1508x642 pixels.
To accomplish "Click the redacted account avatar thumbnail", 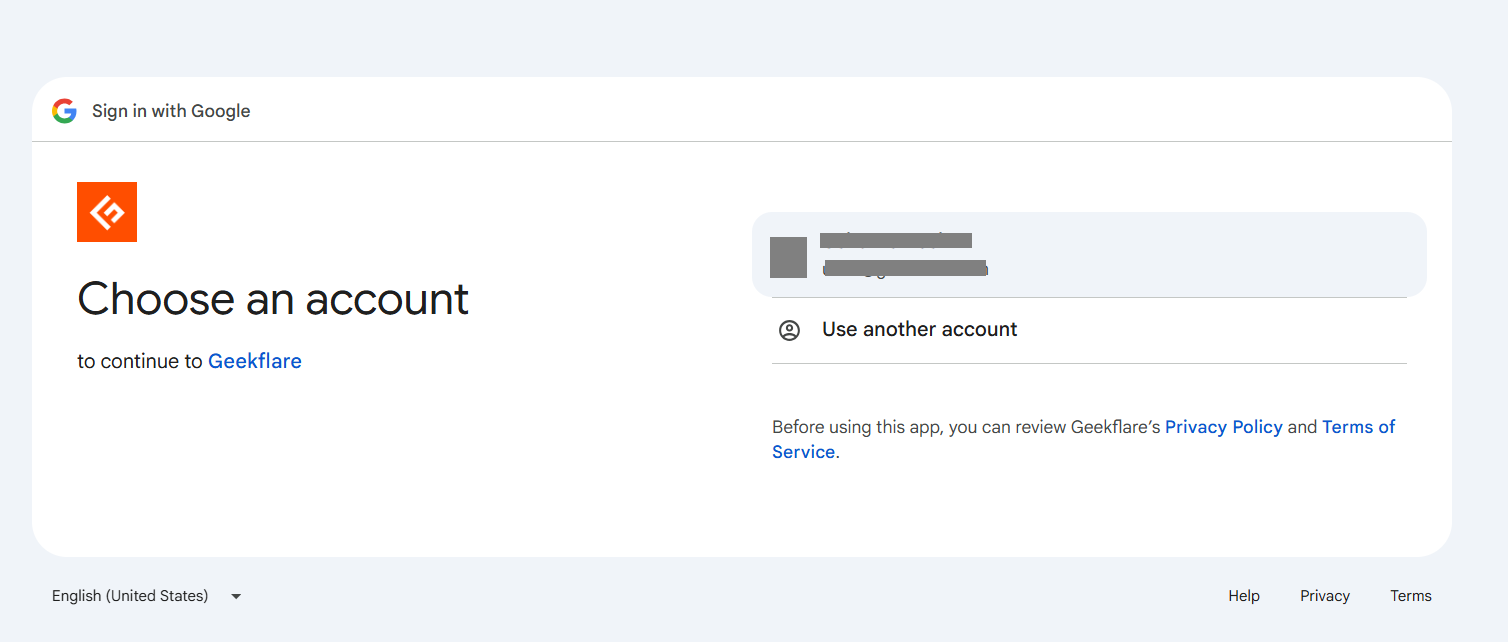I will coord(788,257).
